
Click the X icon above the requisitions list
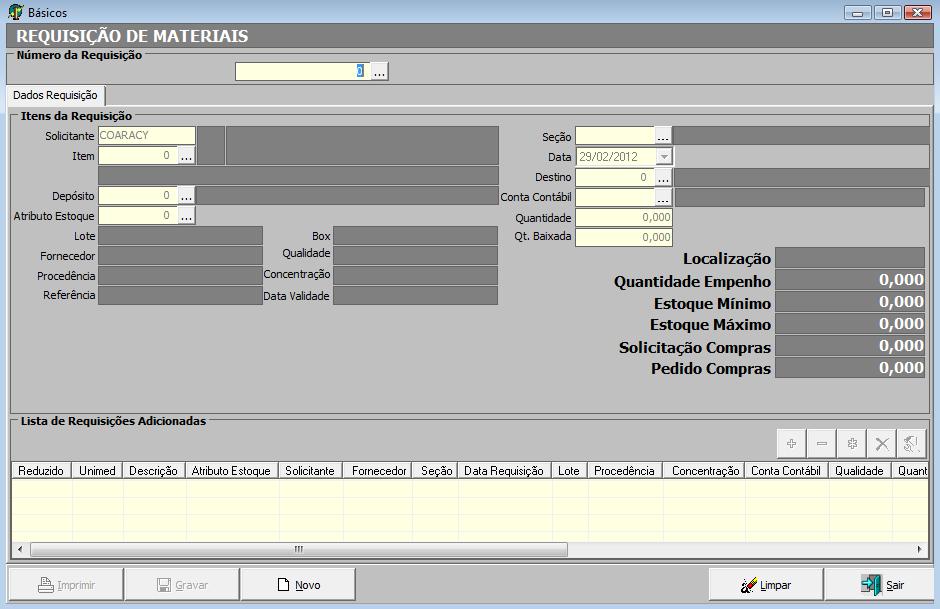click(x=882, y=444)
